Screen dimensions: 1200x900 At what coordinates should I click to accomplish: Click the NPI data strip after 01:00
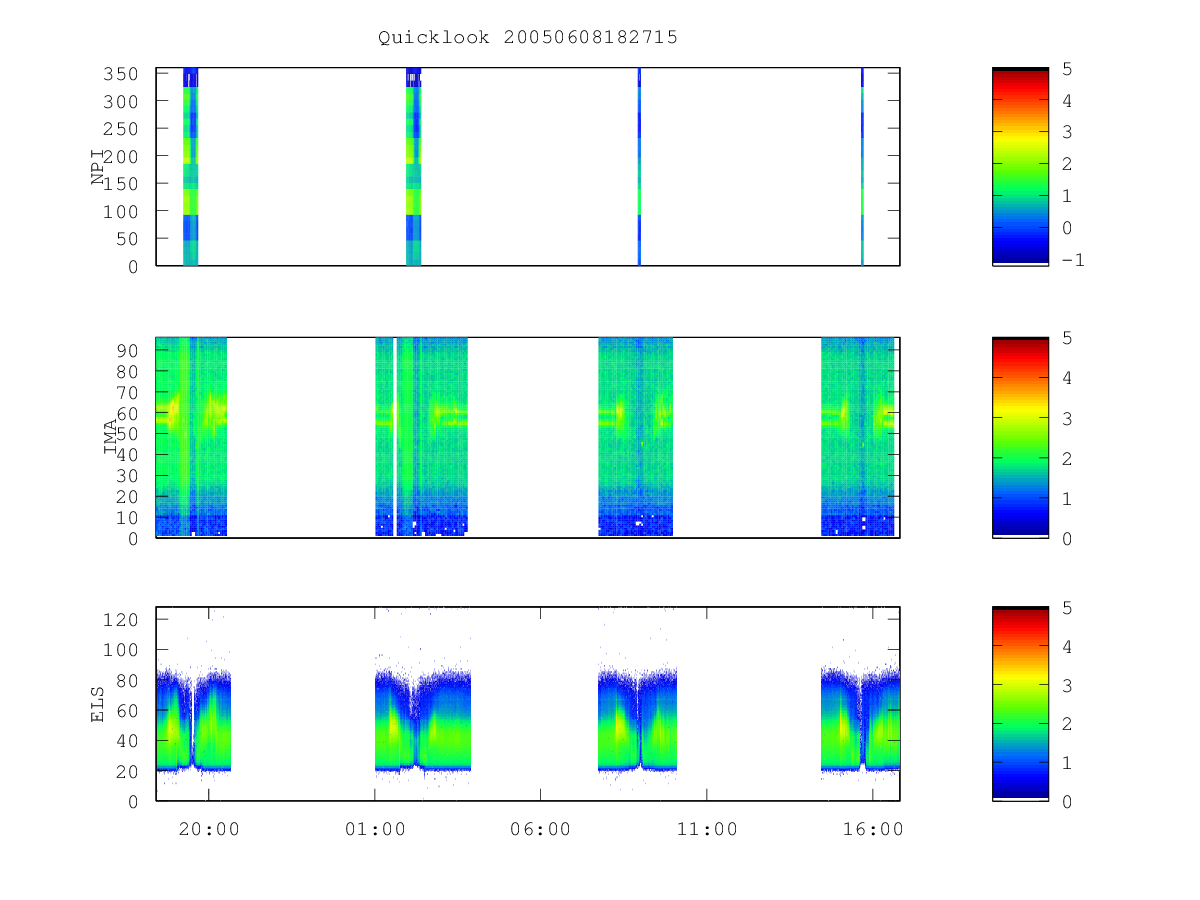click(x=413, y=167)
